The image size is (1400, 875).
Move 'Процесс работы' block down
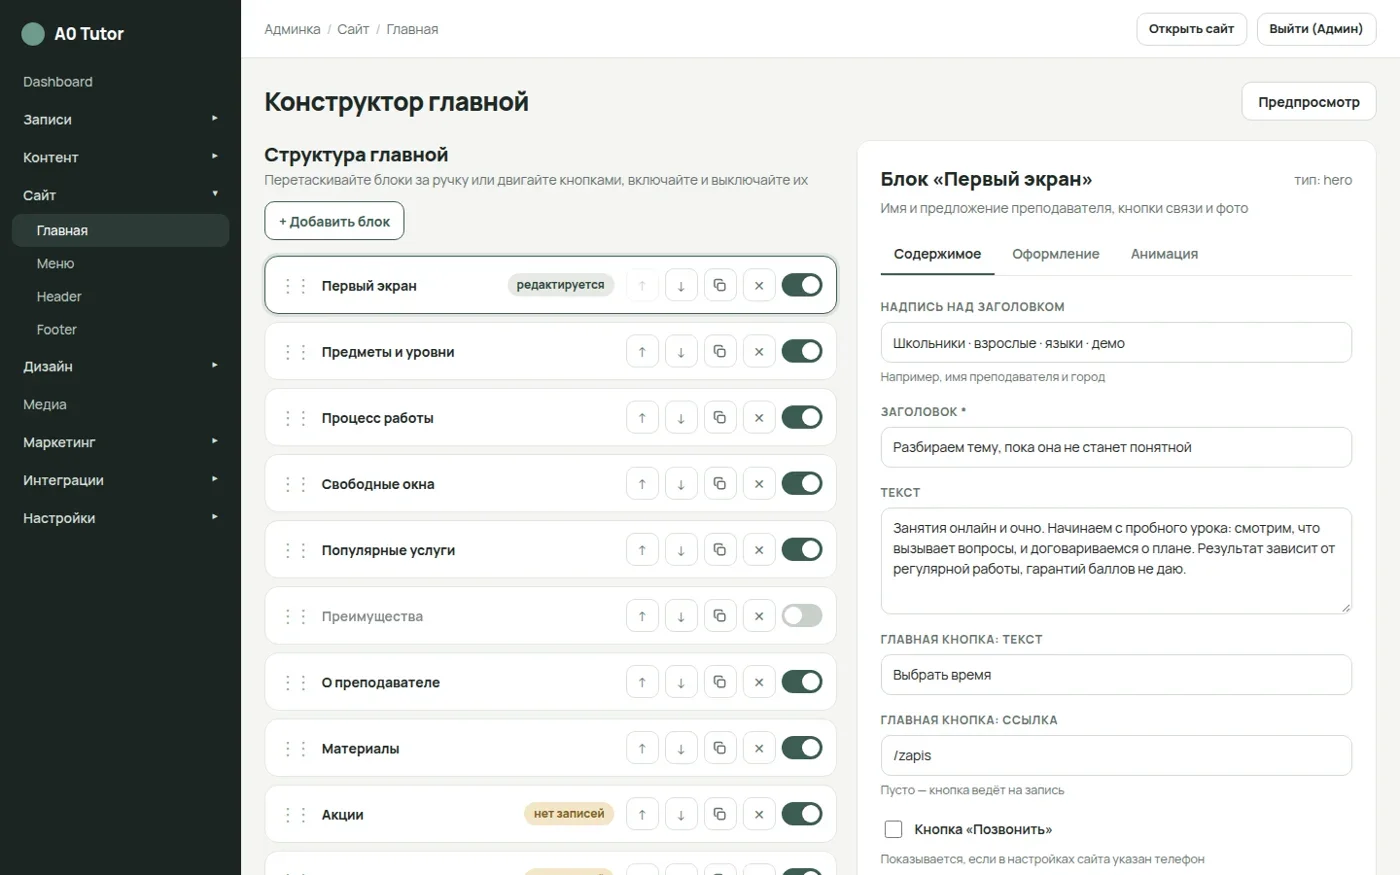(x=681, y=418)
